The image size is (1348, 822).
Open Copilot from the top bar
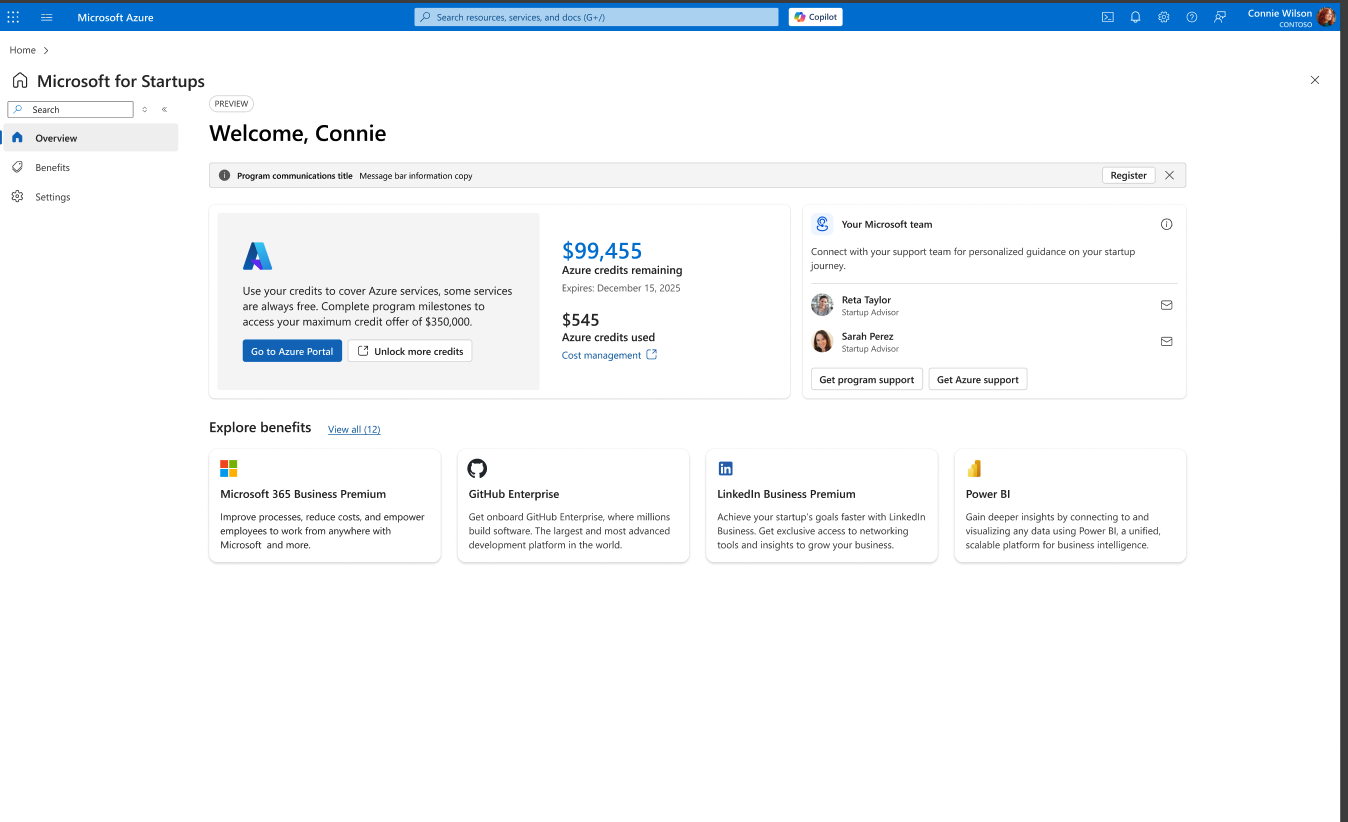coord(815,17)
